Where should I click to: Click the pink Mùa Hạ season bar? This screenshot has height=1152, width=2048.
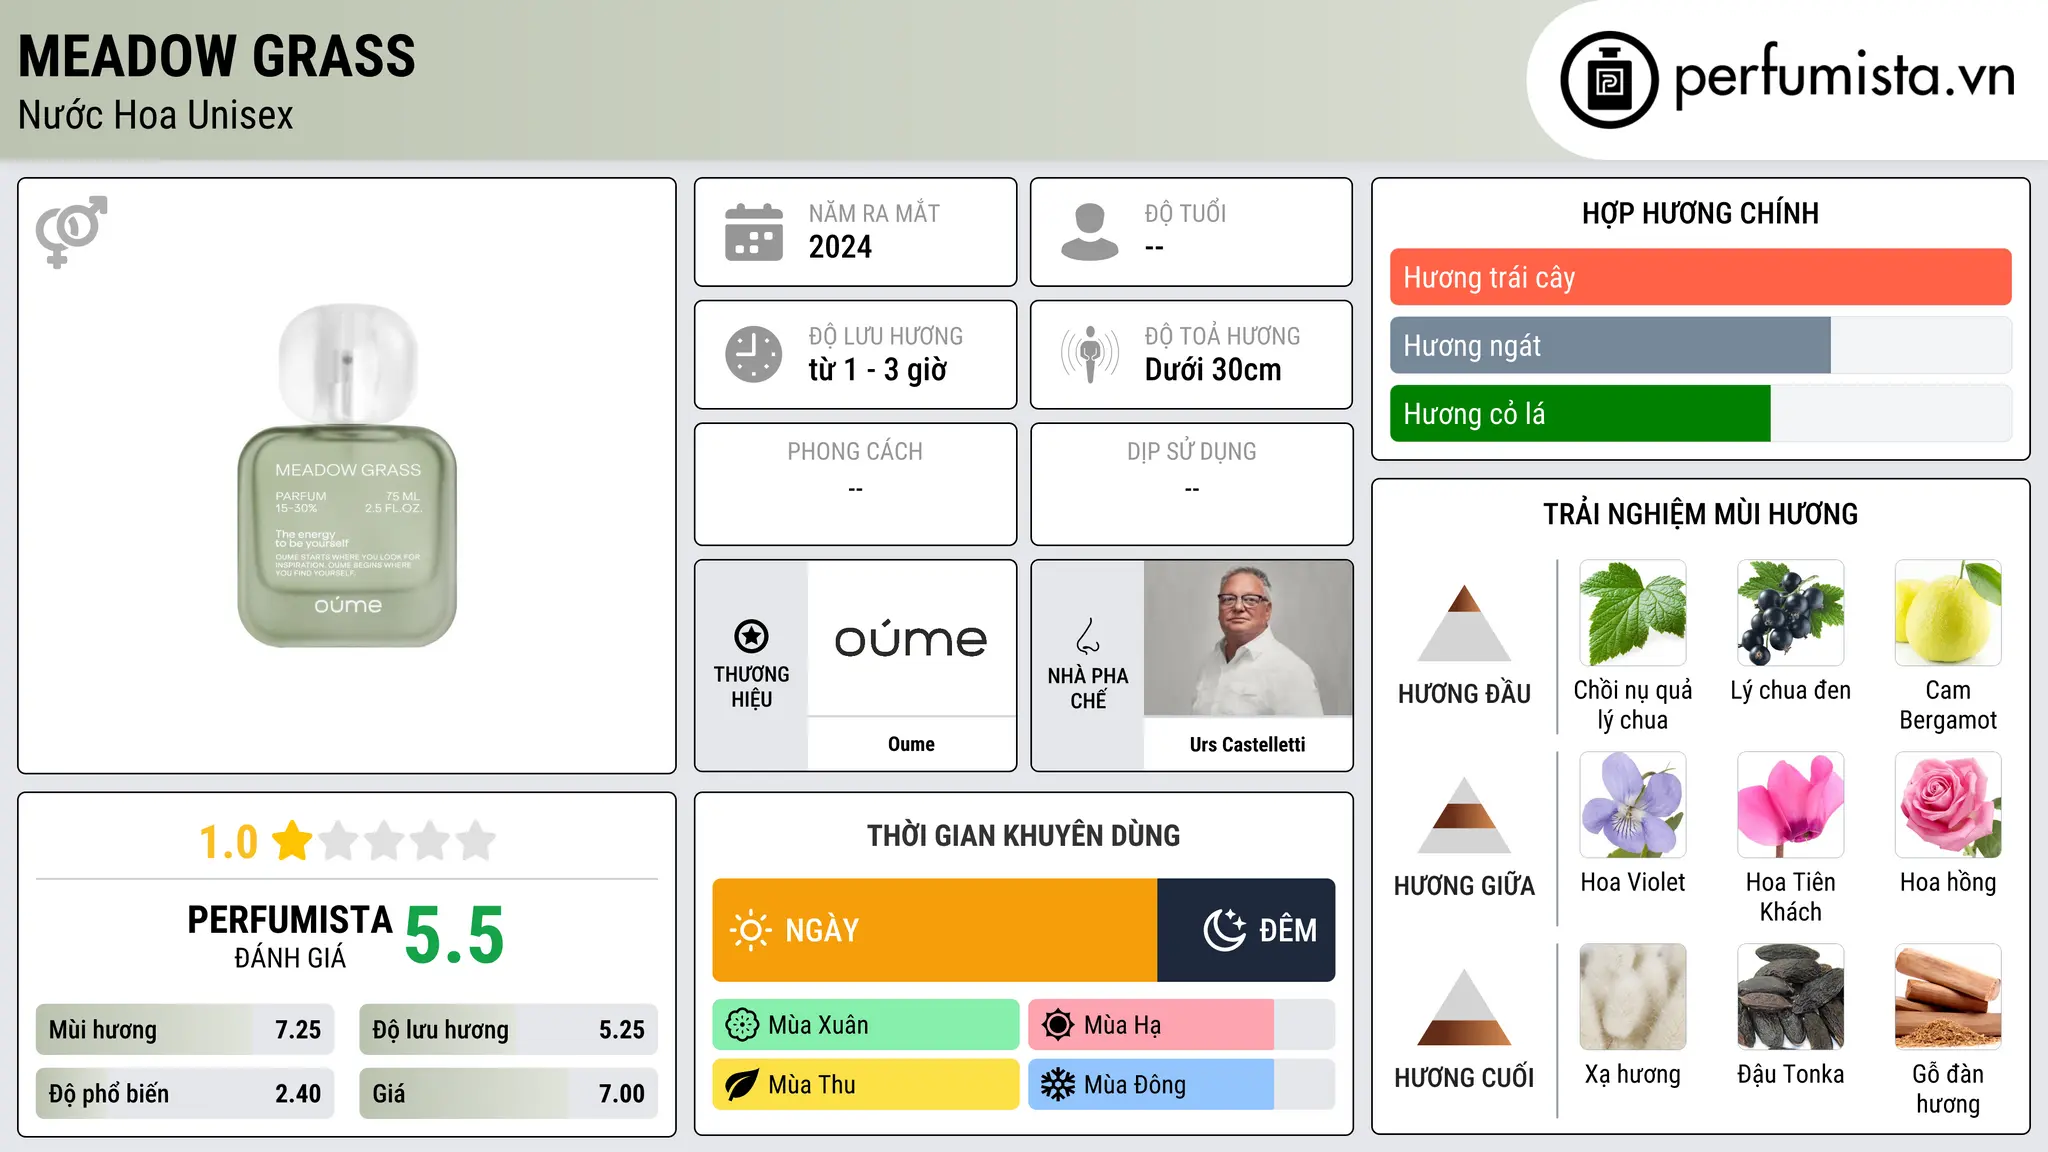(x=1151, y=1025)
